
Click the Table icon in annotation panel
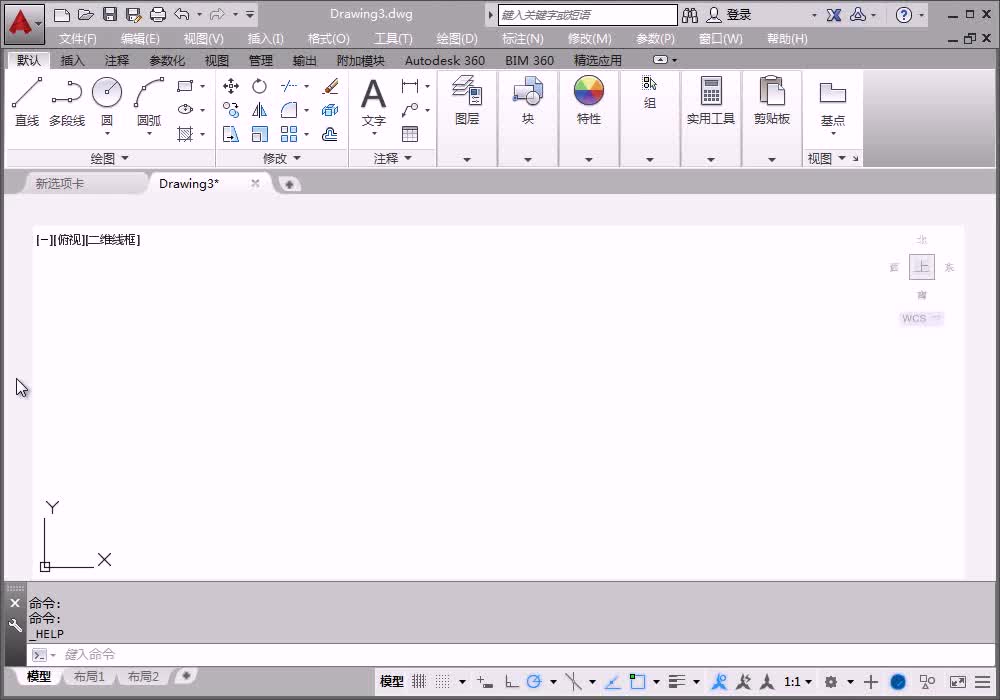410,135
